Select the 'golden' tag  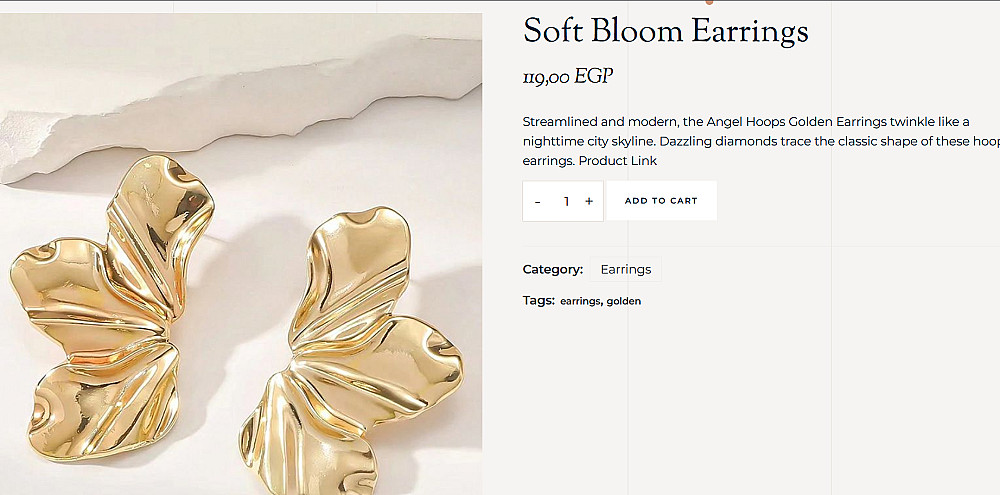[624, 301]
